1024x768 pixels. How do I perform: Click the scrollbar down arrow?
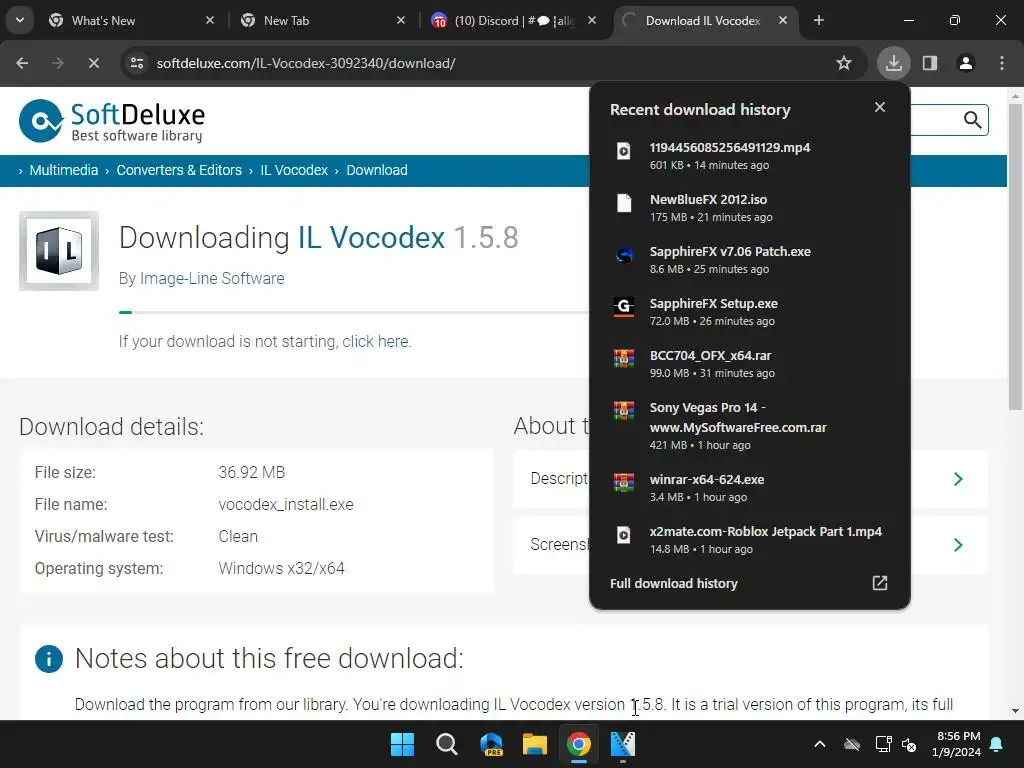pos(1016,711)
